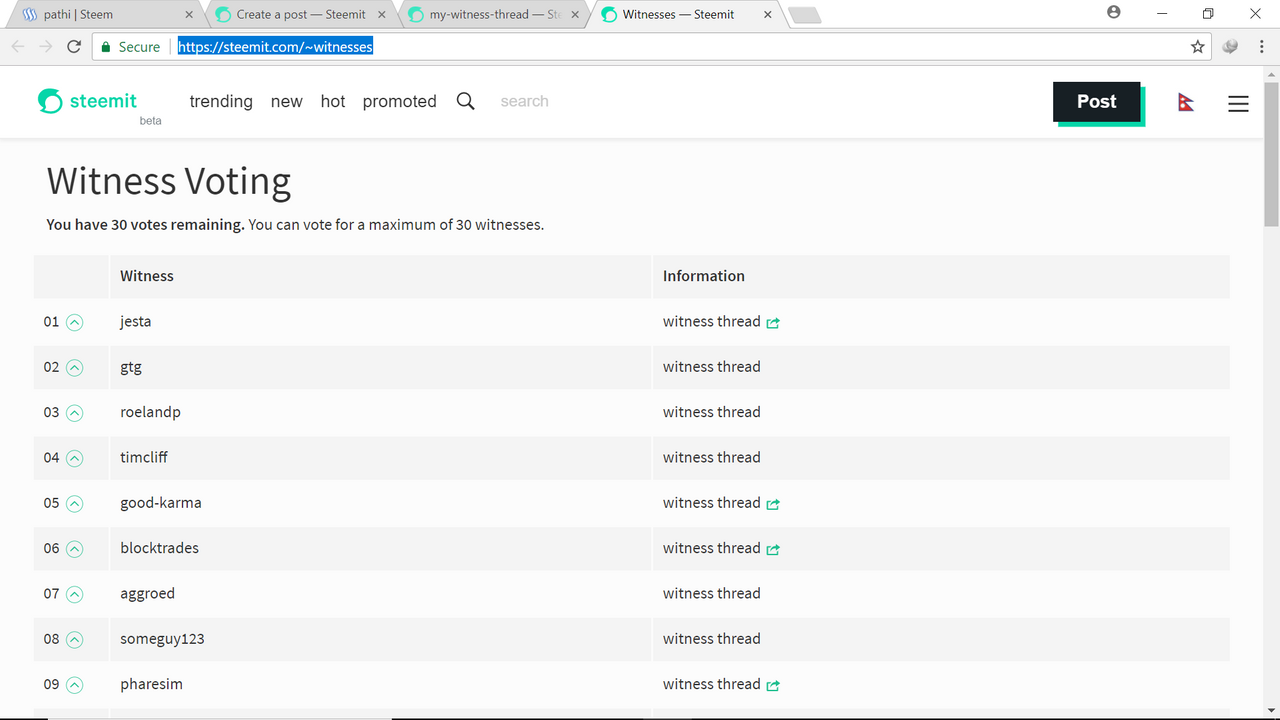The width and height of the screenshot is (1280, 720).
Task: Click the Nepal flag avatar icon
Action: pyautogui.click(x=1186, y=102)
